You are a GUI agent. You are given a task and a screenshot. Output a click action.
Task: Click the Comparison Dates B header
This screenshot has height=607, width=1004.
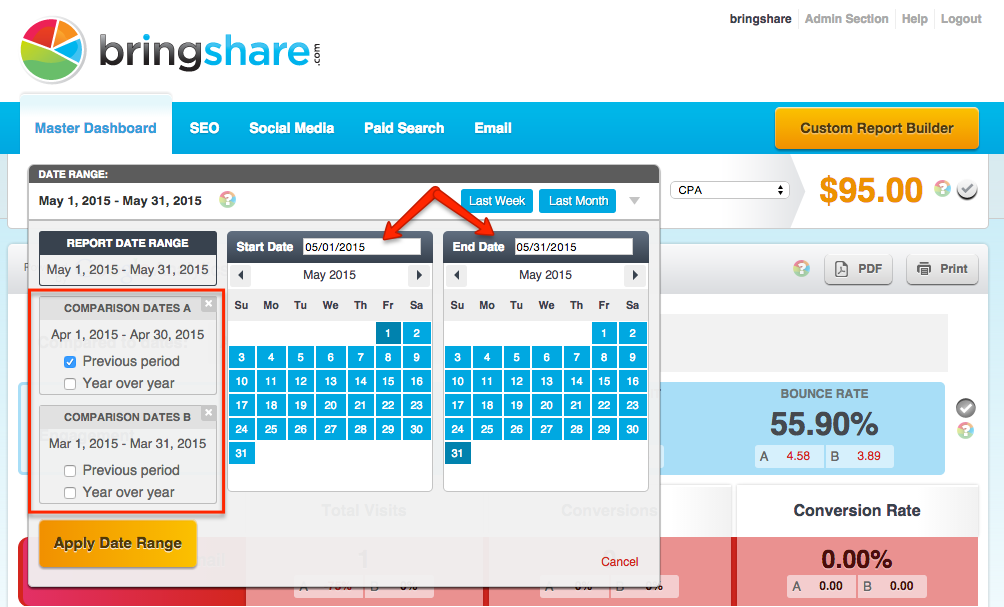[127, 417]
